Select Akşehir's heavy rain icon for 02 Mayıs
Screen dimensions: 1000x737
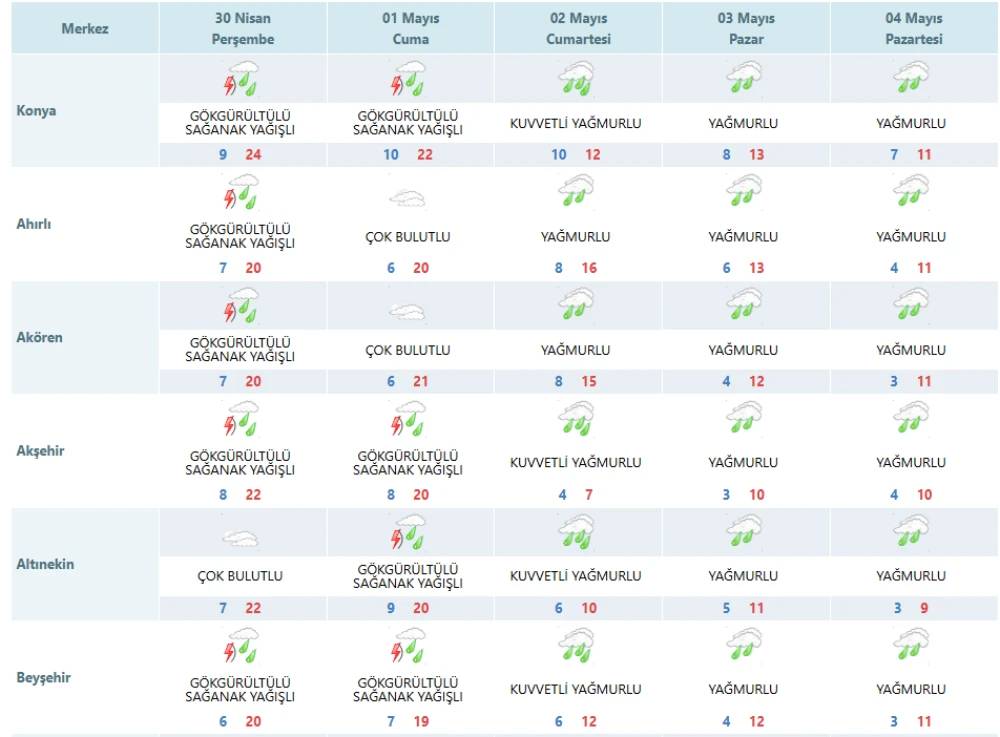tap(576, 418)
